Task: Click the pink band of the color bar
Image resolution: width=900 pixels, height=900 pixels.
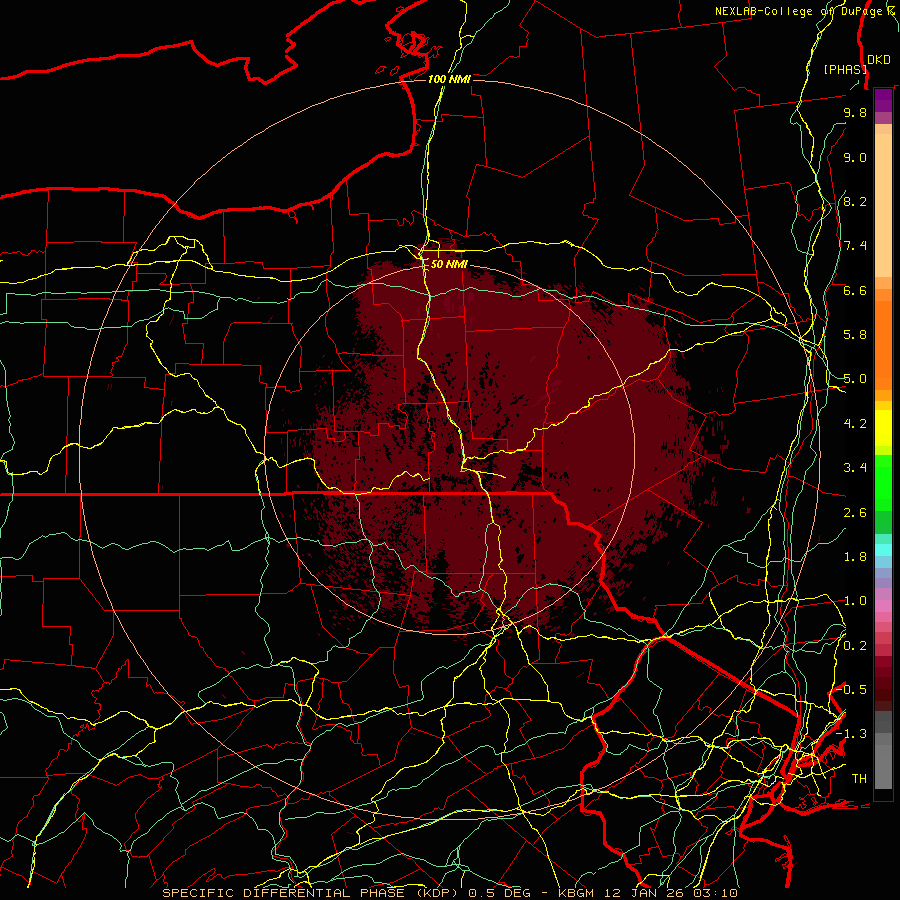Action: [x=883, y=606]
